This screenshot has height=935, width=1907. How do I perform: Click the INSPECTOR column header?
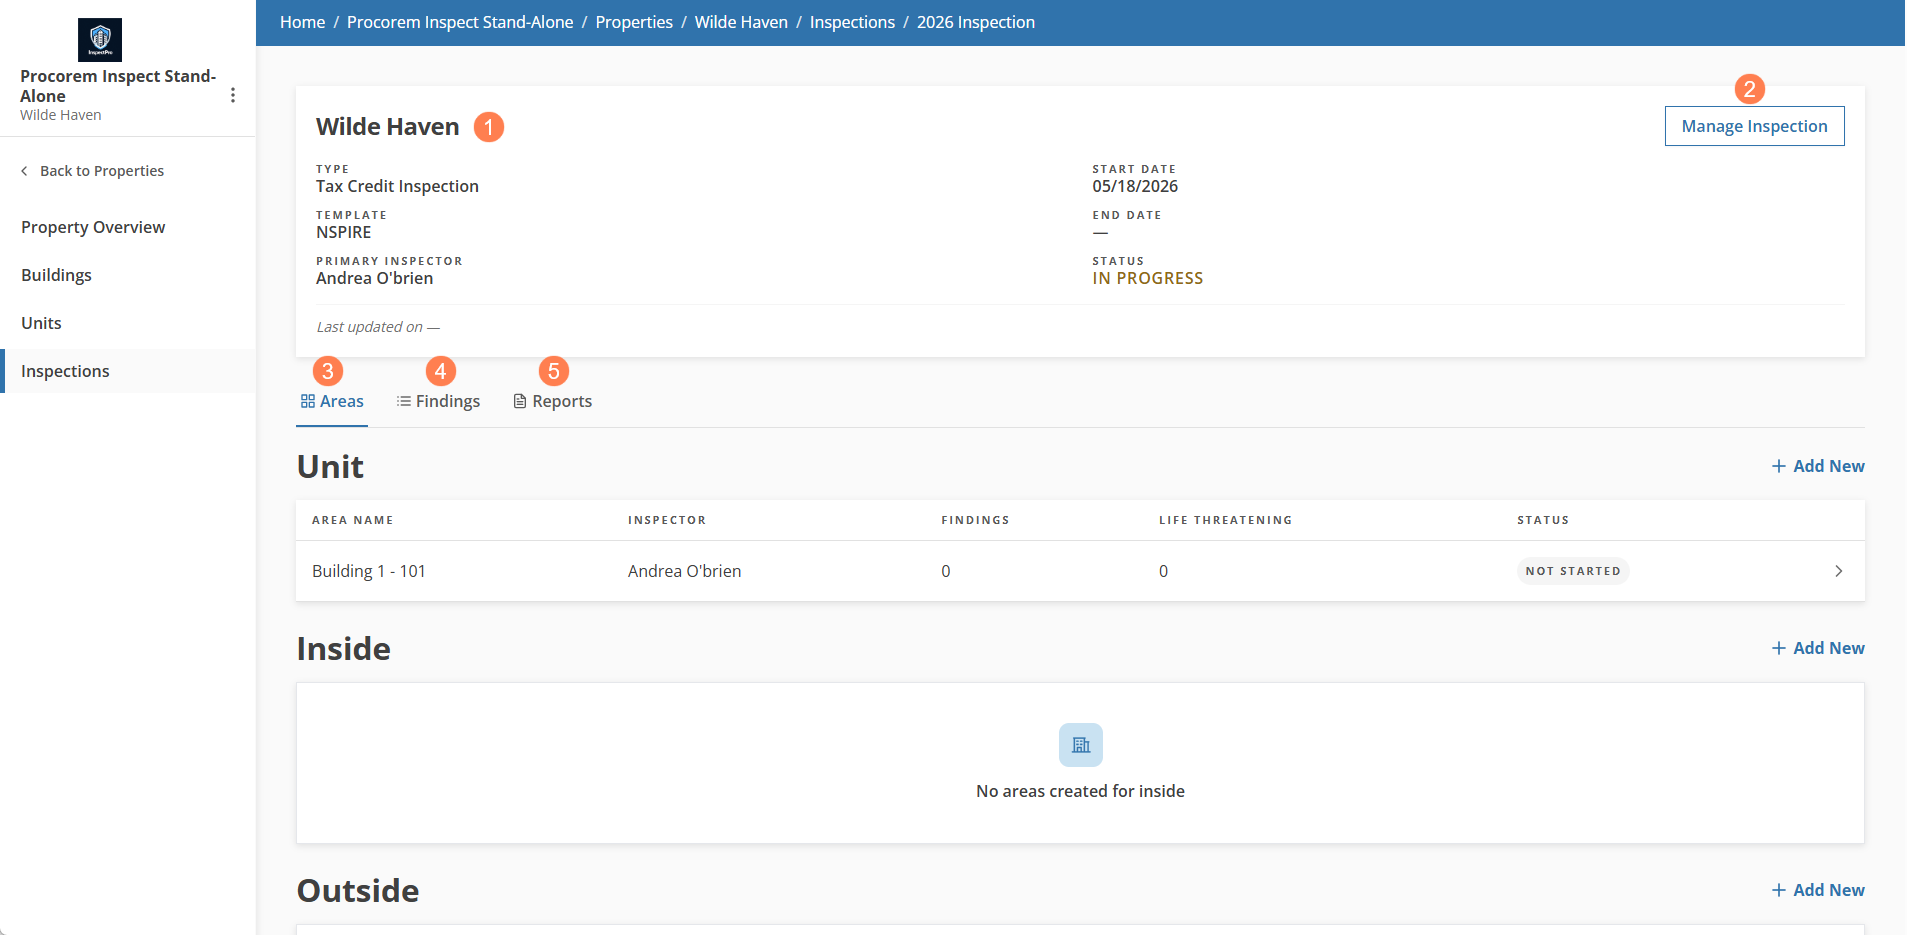pos(667,520)
